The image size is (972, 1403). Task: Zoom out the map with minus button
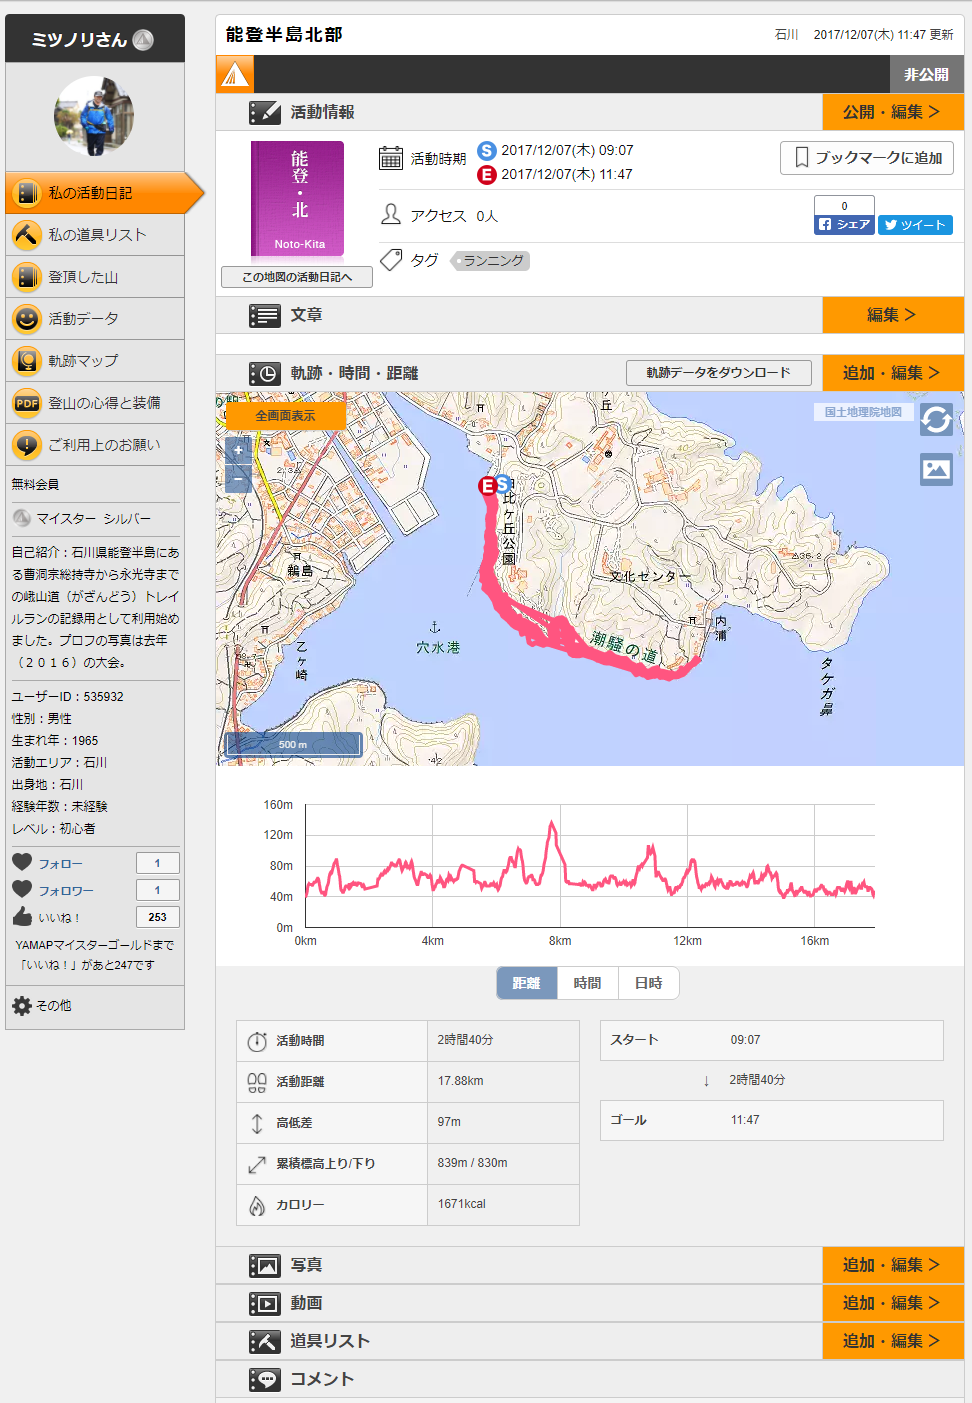pos(238,480)
